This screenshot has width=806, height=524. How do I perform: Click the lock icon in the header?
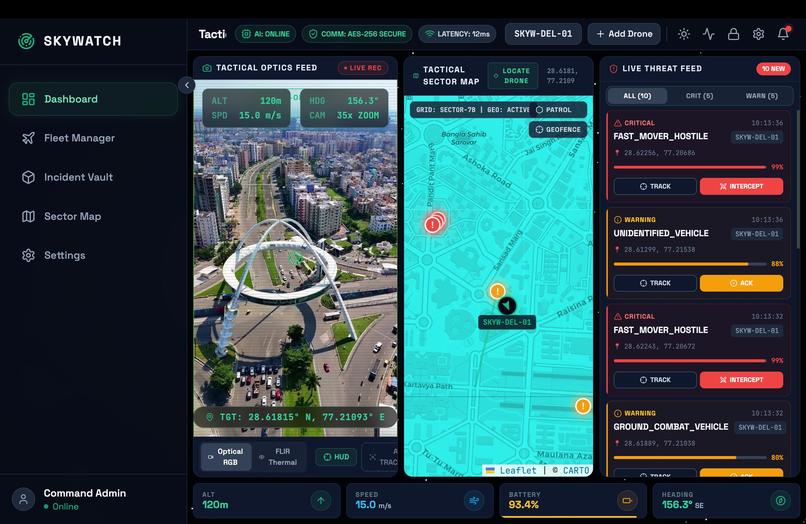pos(734,34)
